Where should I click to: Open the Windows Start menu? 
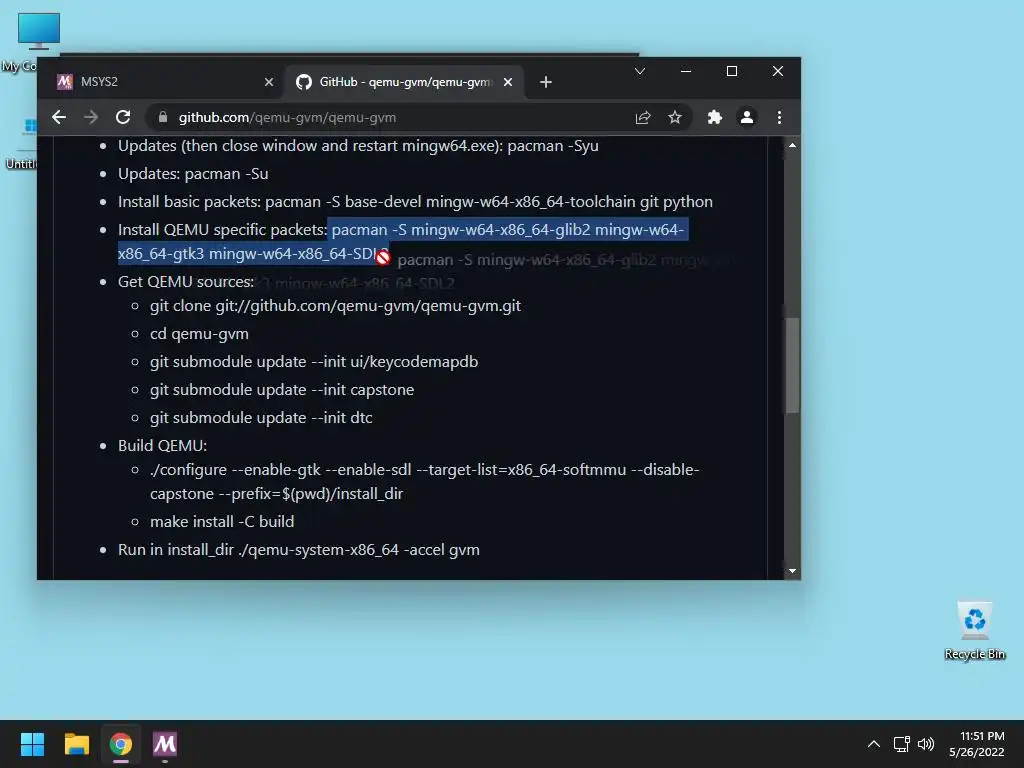(x=32, y=744)
